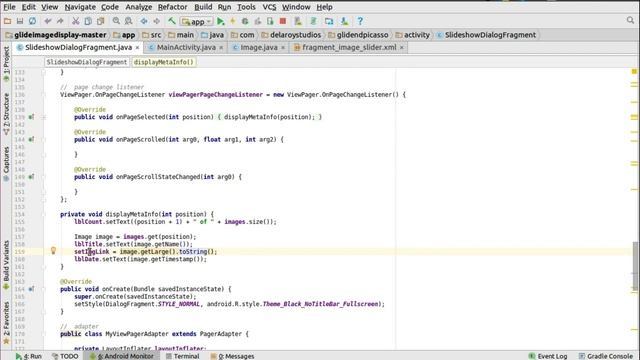Image resolution: width=640 pixels, height=360 pixels.
Task: Click the yellow analysis status indicator top right
Action: click(x=634, y=71)
